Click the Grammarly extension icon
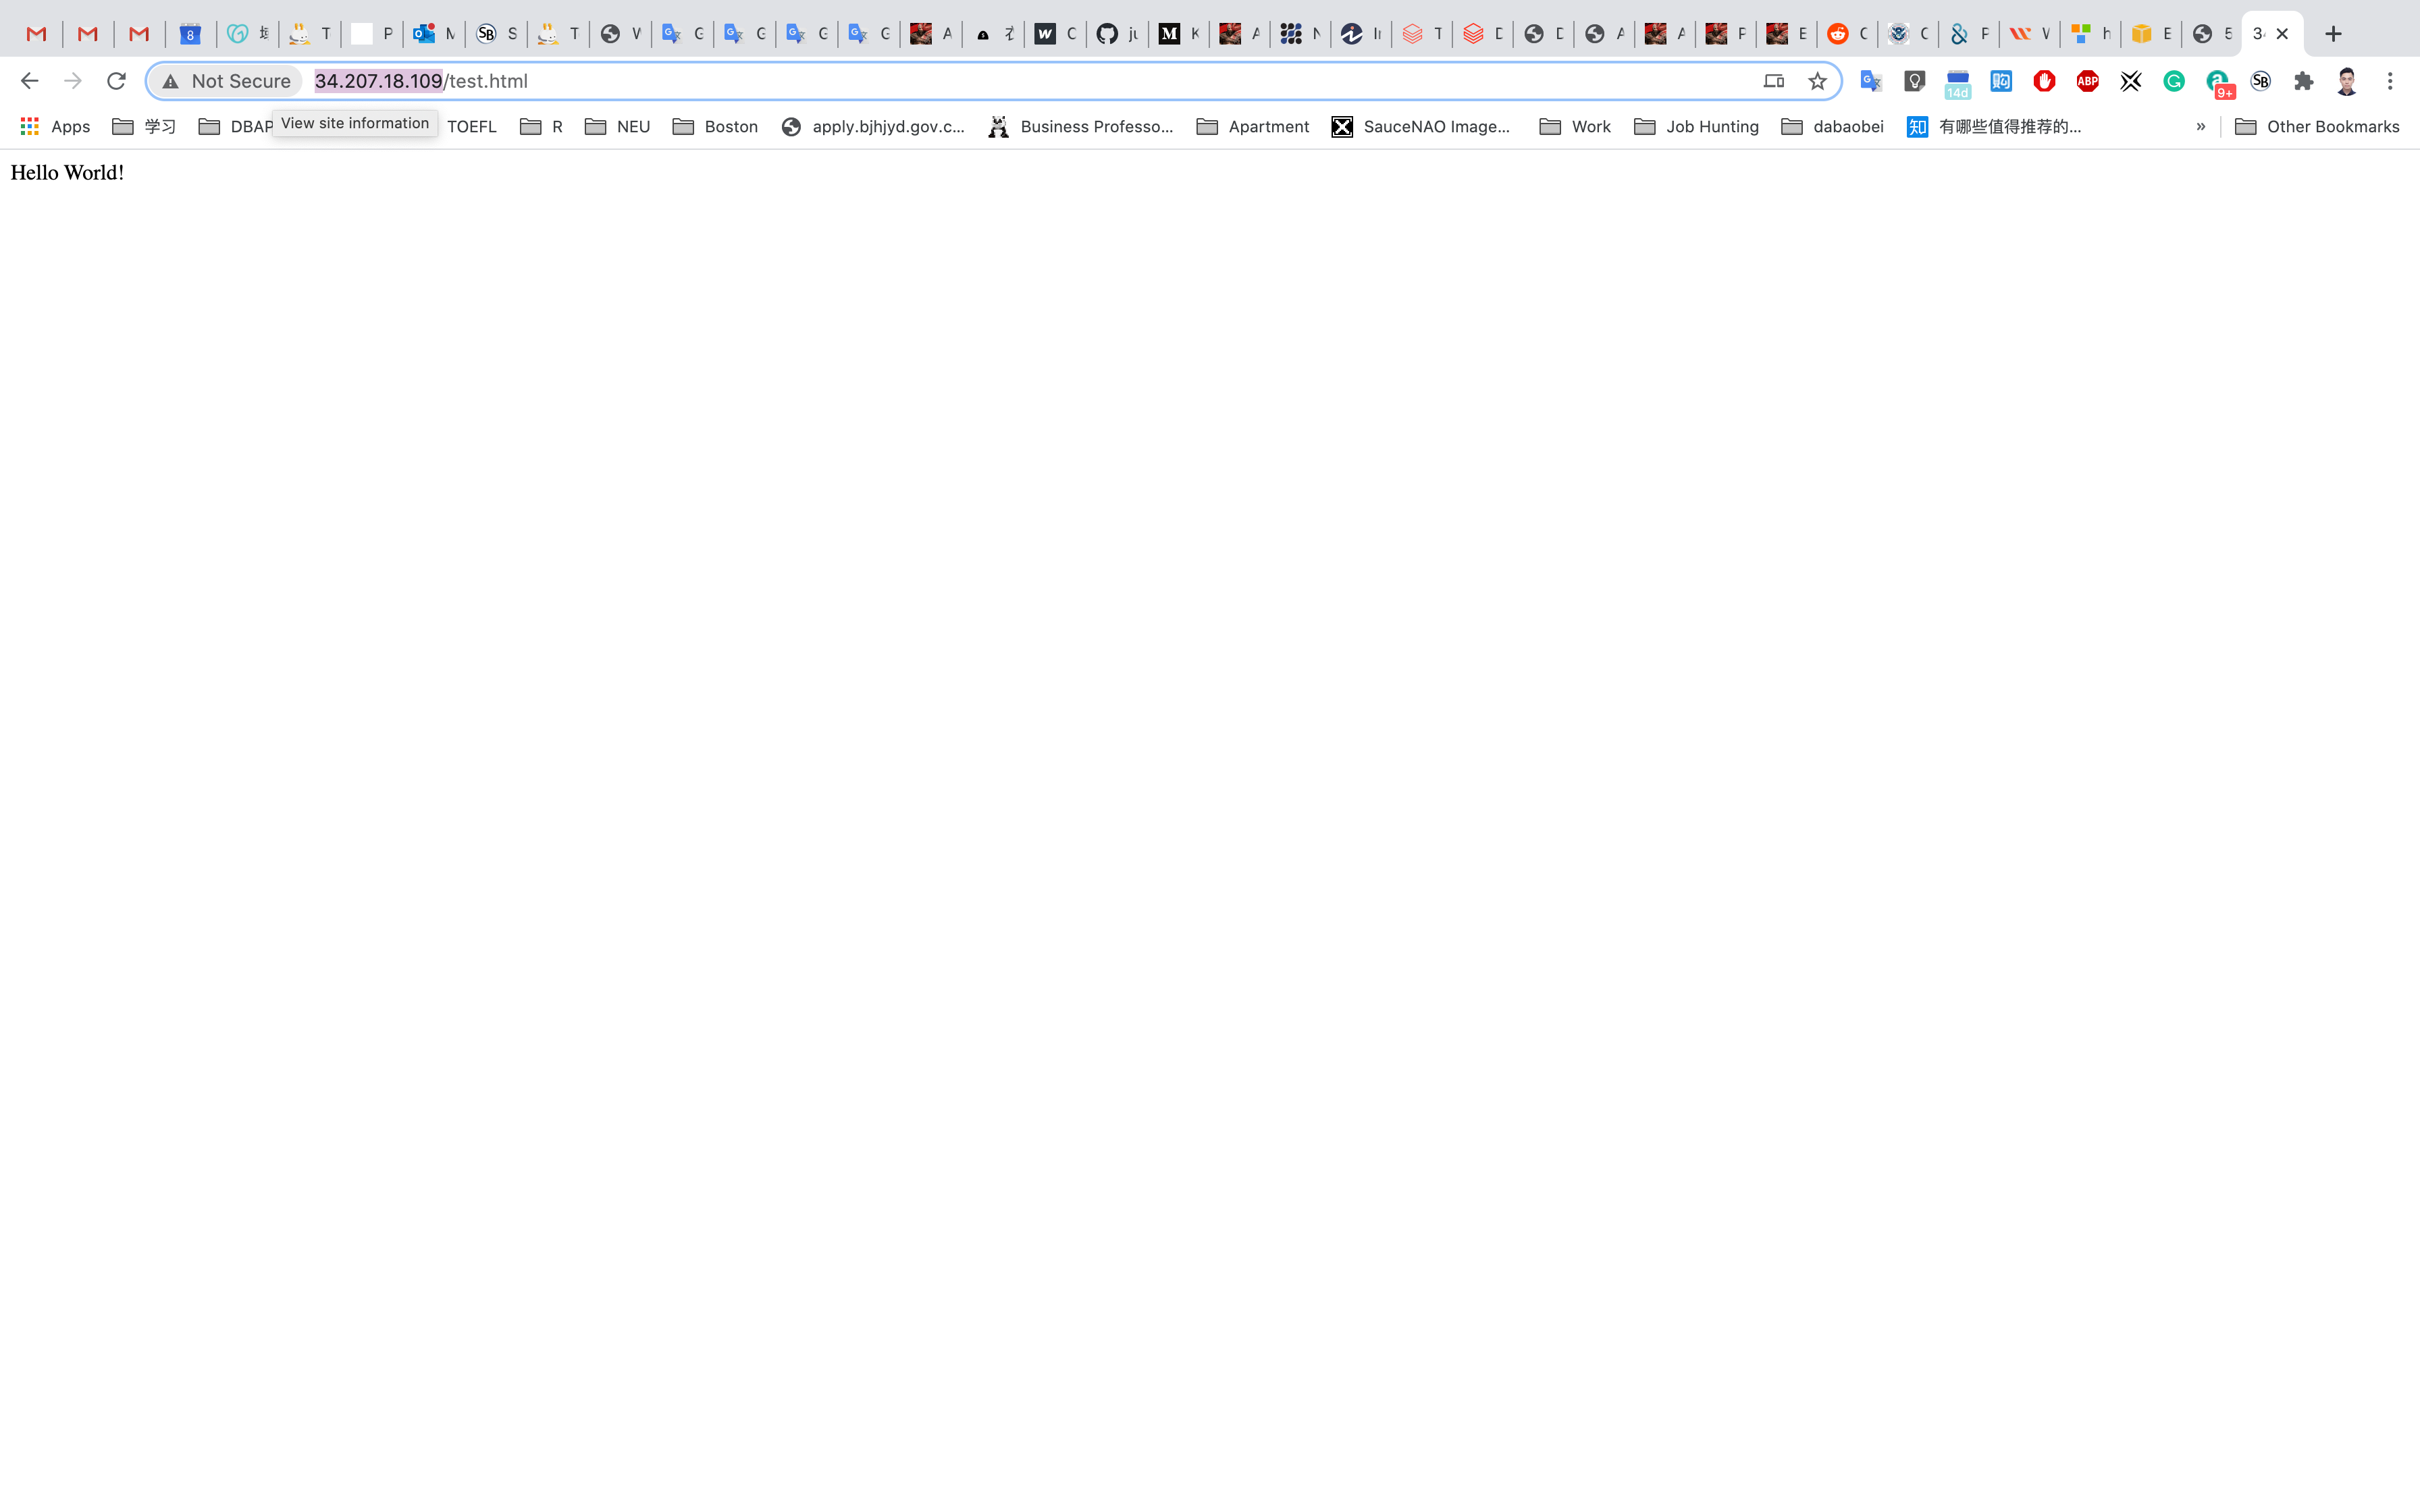 [2174, 81]
